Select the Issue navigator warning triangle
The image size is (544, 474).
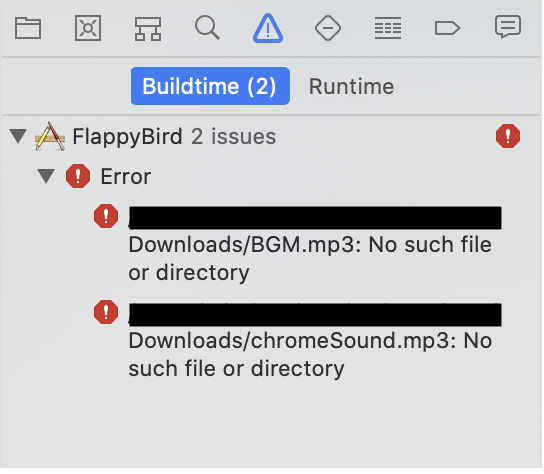[268, 28]
